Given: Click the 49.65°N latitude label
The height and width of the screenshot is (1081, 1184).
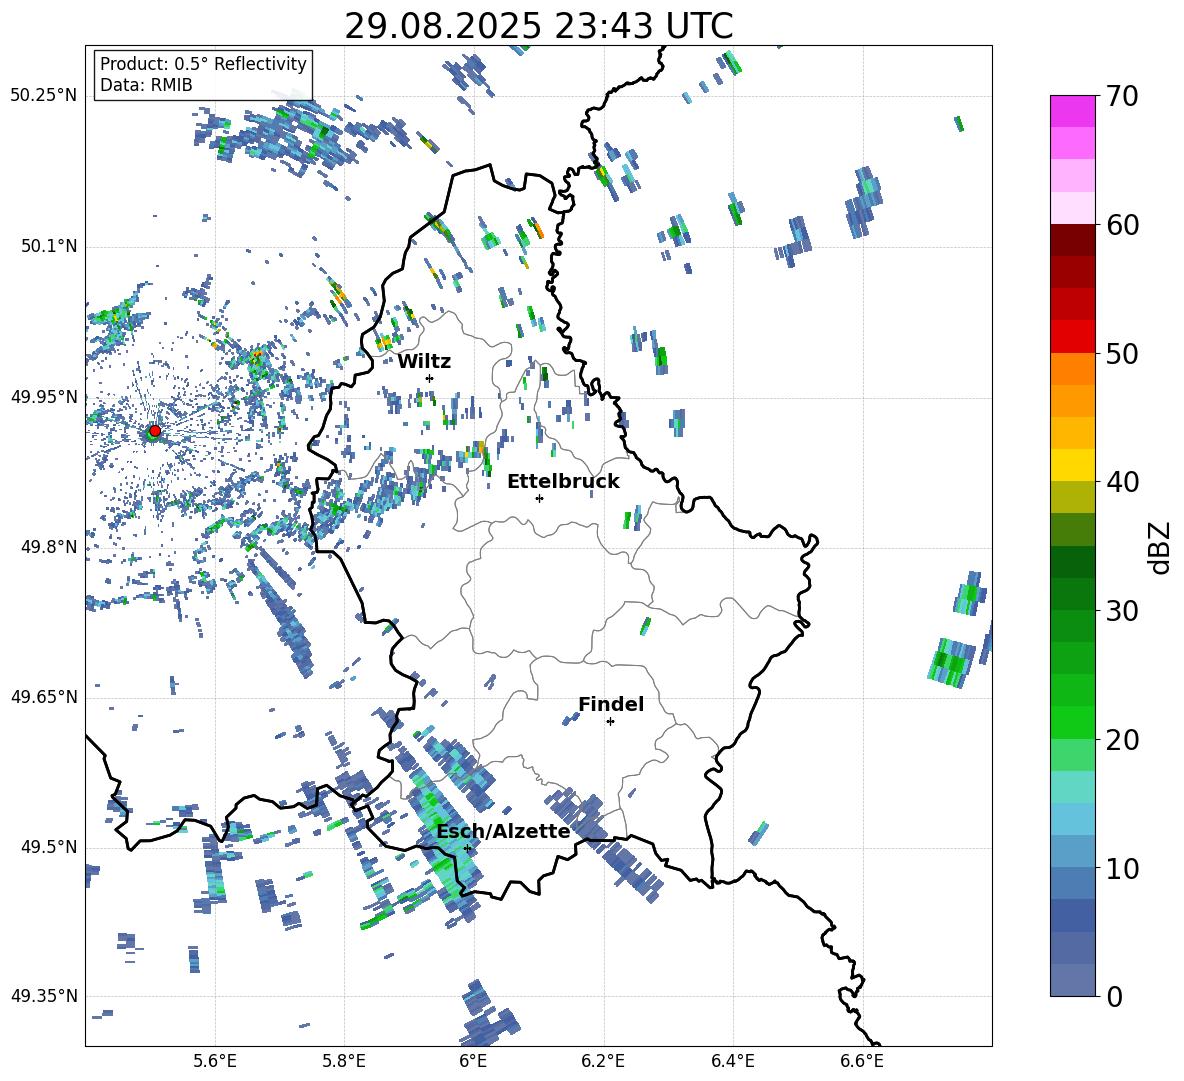Looking at the screenshot, I should point(44,696).
